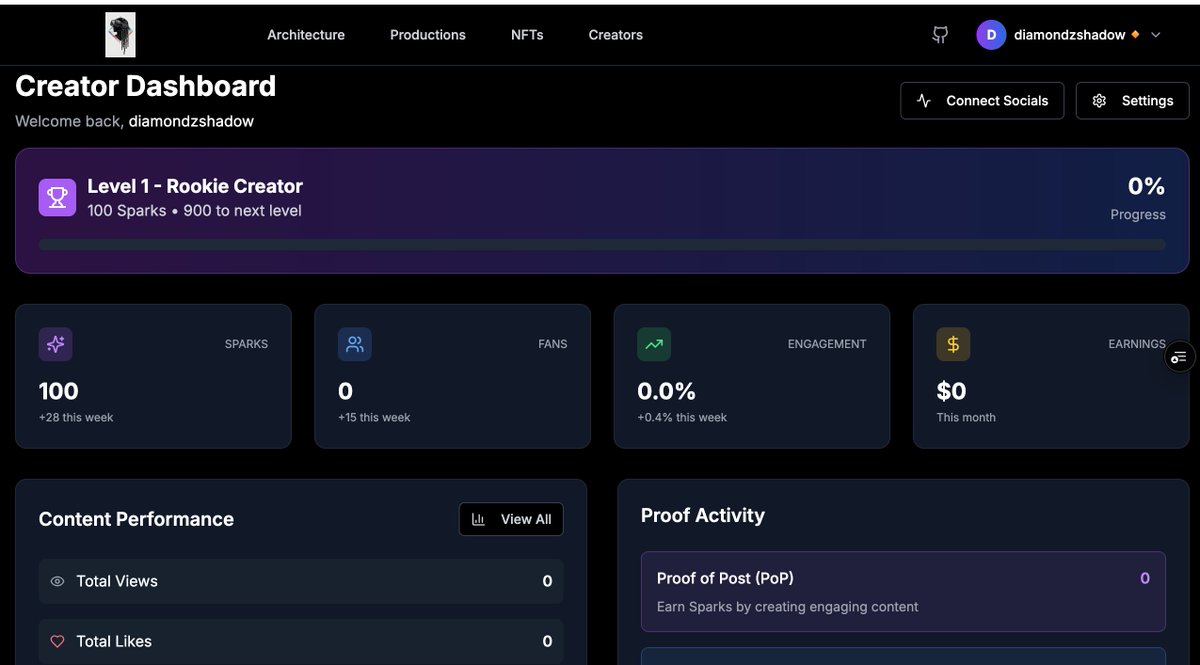Click the trending arrow icon on Engagement card
This screenshot has height=665, width=1200.
pos(653,344)
